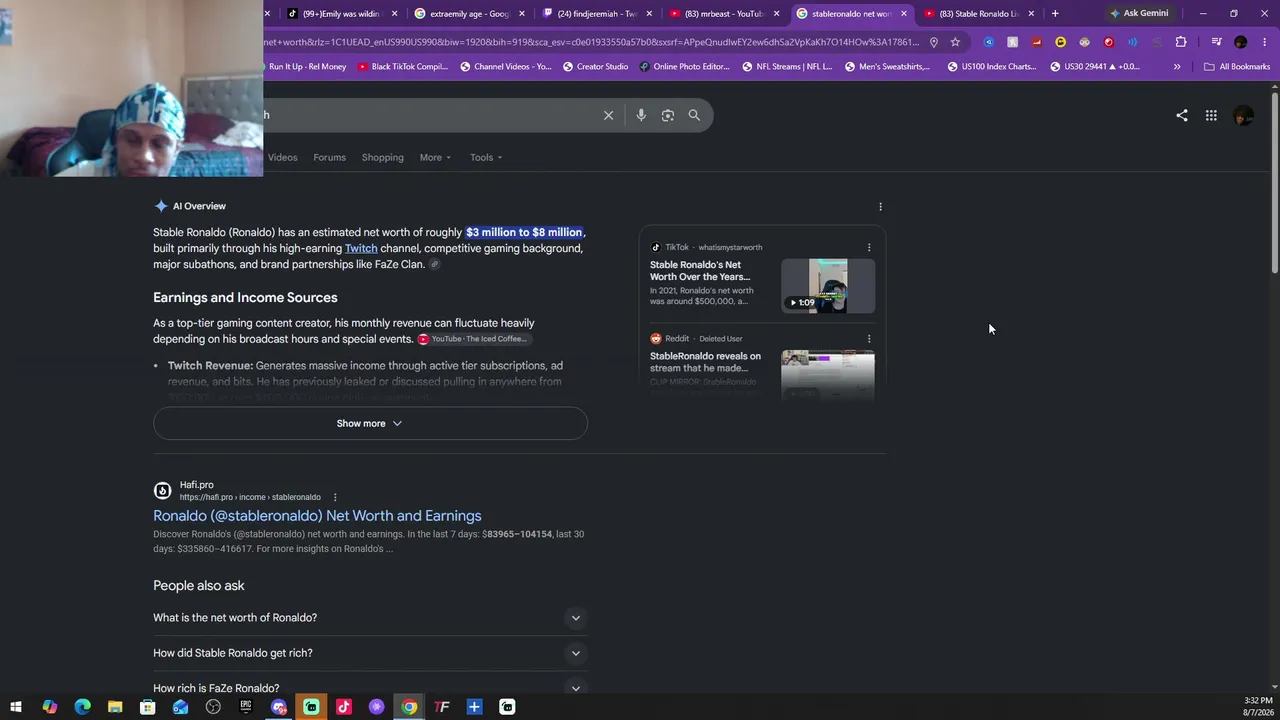Image resolution: width=1280 pixels, height=720 pixels.
Task: Switch to the Shopping search tab
Action: 383,157
